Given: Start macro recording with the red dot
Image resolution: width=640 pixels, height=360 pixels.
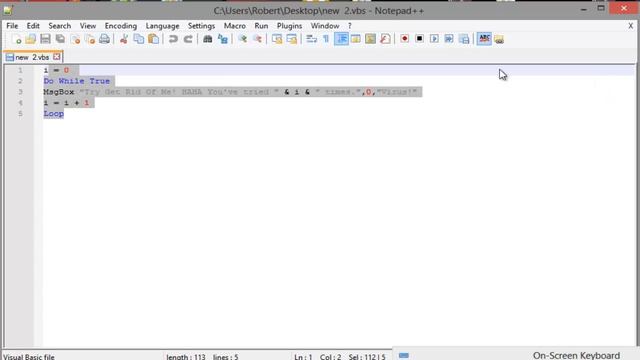Looking at the screenshot, I should coord(404,39).
